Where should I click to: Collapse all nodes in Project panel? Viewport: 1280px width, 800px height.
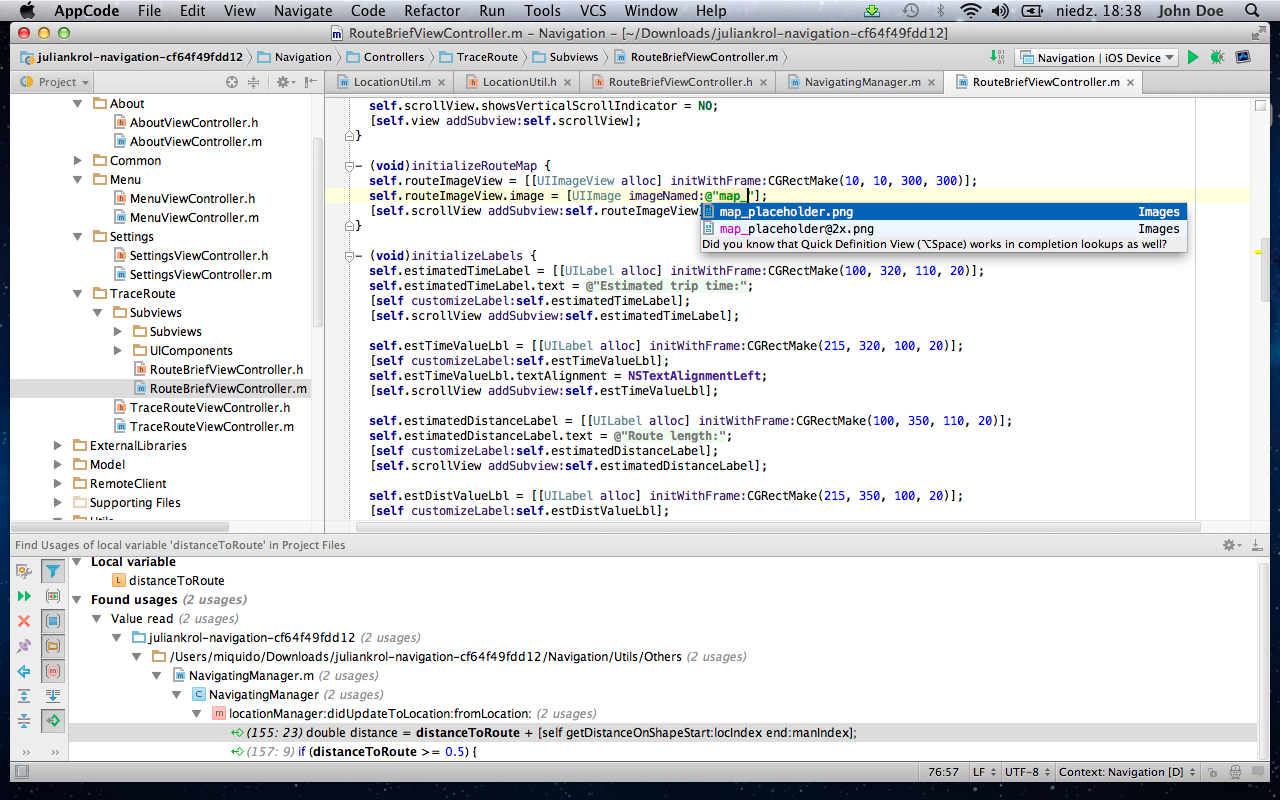click(x=253, y=82)
